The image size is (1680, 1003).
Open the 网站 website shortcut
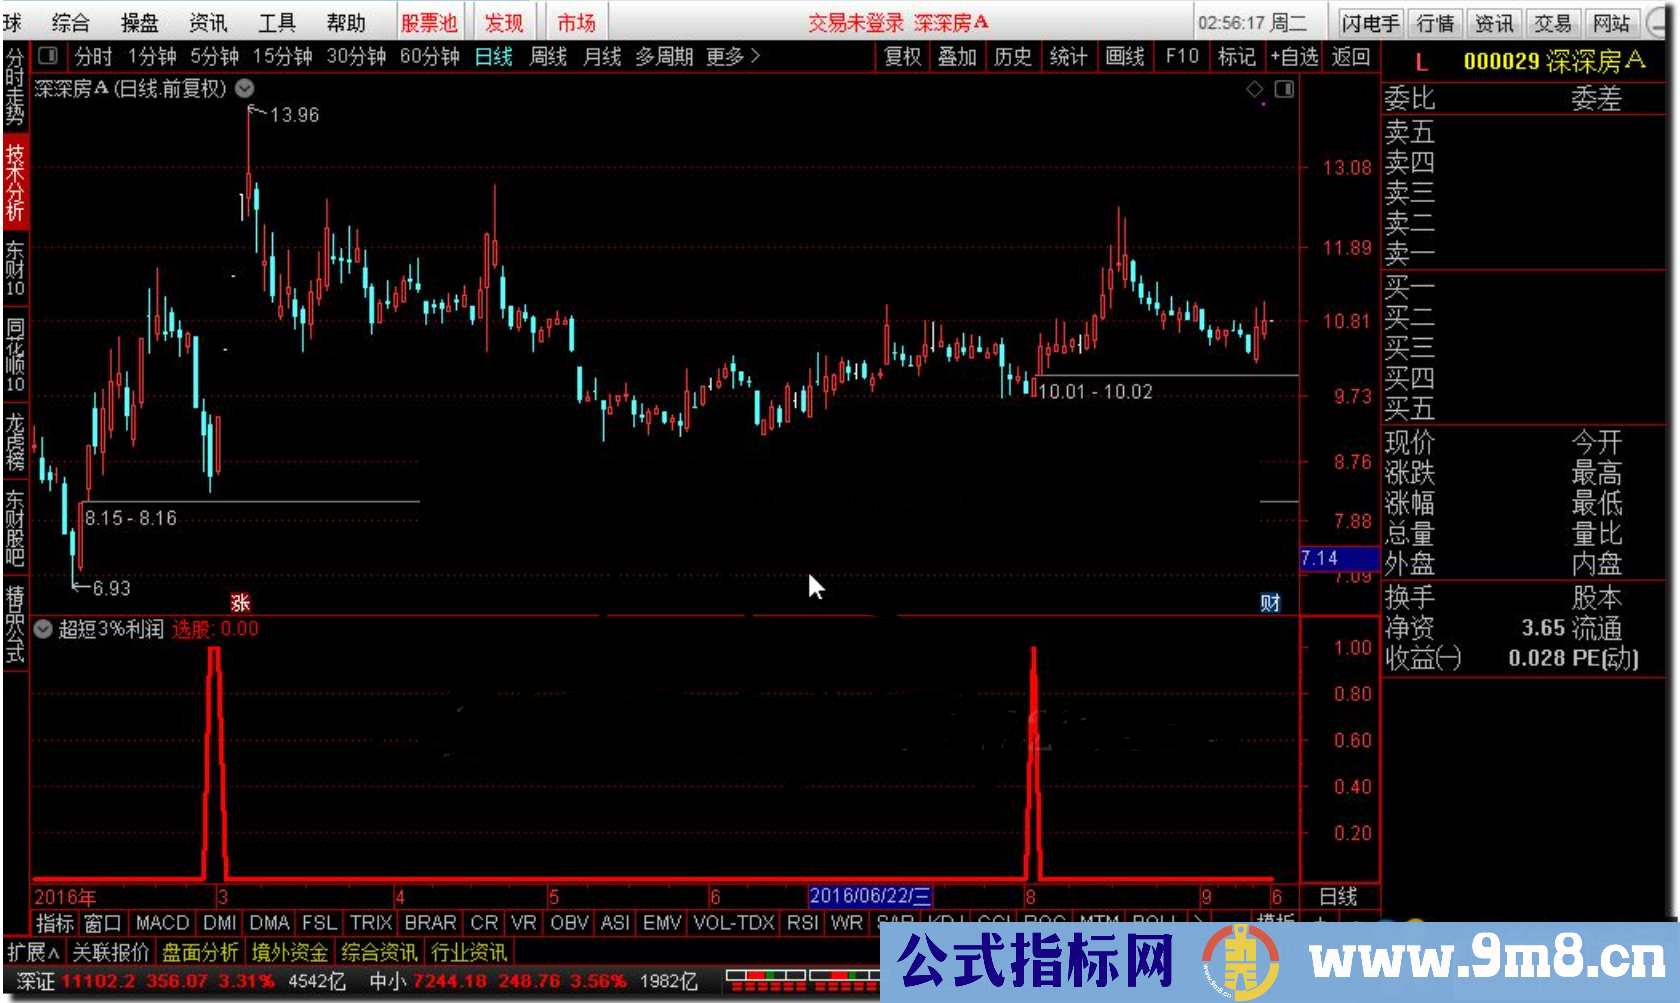point(1613,21)
